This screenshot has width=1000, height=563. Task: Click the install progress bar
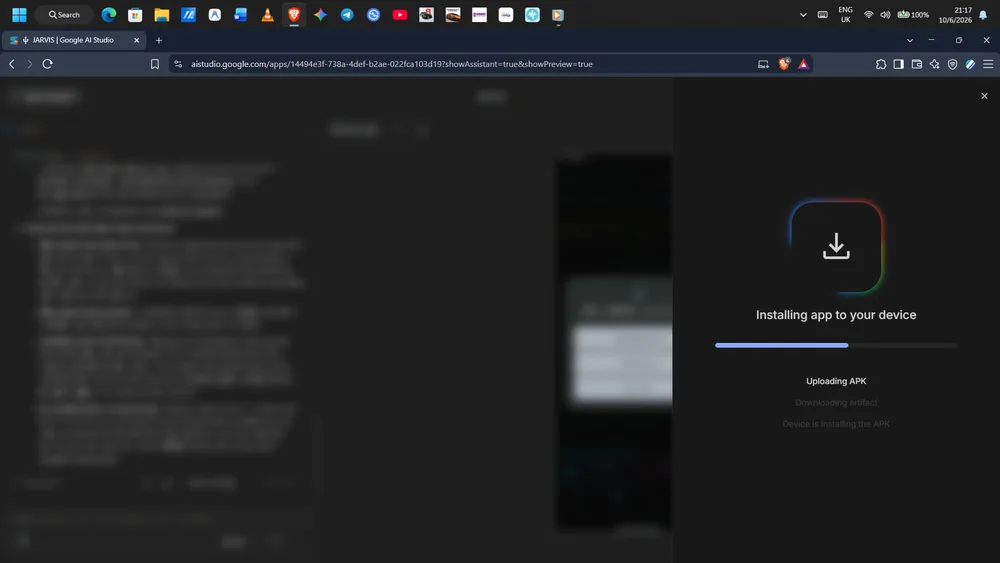pyautogui.click(x=836, y=345)
